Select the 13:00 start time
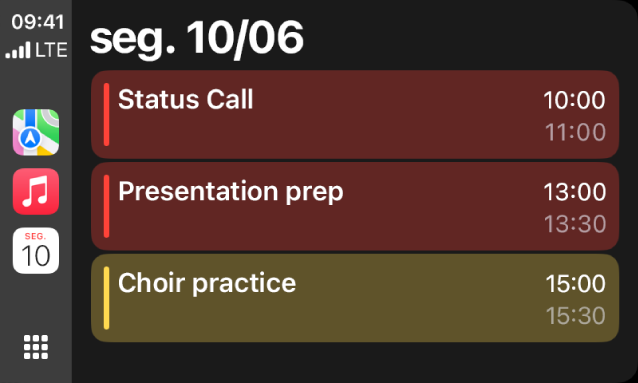Viewport: 638px width, 383px height. coord(575,192)
